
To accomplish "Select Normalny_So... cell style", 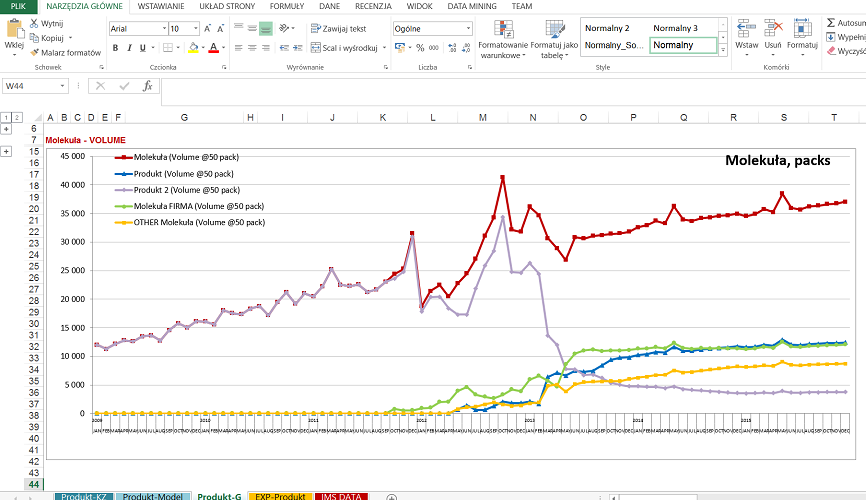I will pyautogui.click(x=614, y=45).
